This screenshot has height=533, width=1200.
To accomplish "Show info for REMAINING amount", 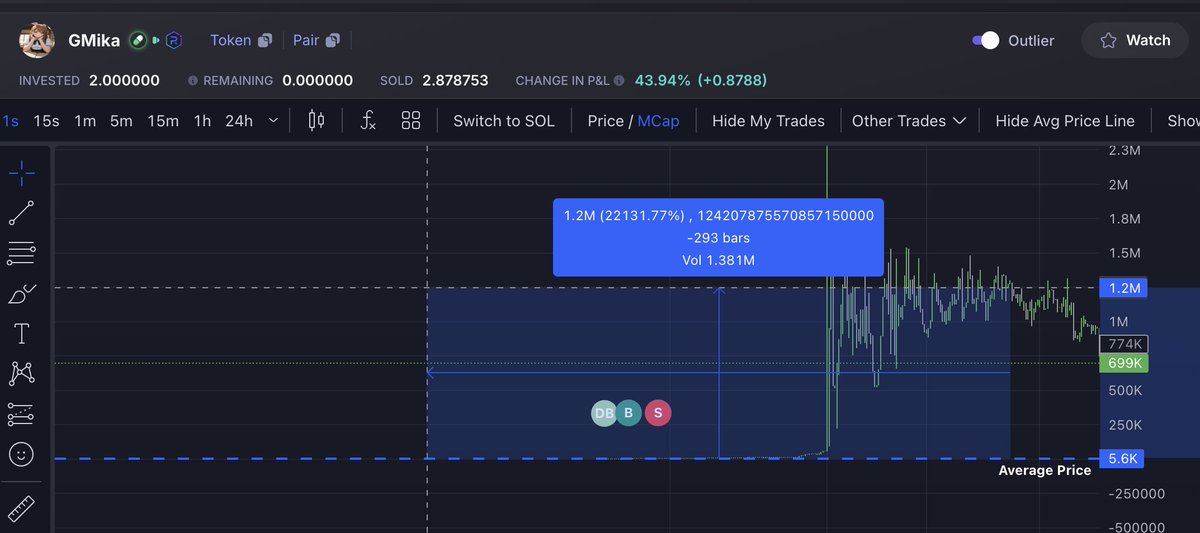I will pyautogui.click(x=194, y=81).
